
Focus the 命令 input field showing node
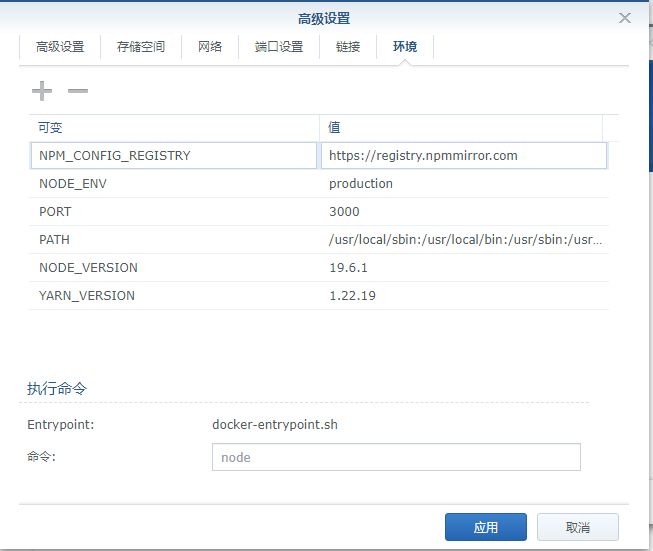click(396, 457)
